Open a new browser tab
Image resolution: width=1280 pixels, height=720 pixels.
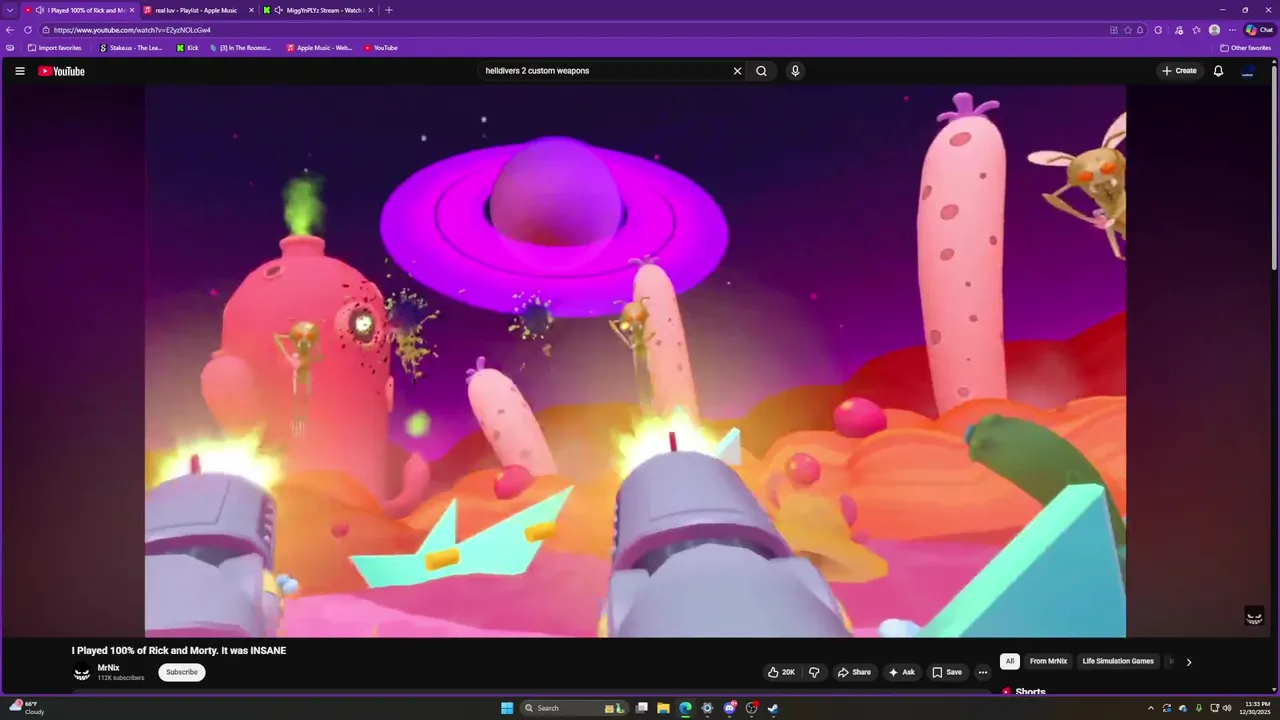[389, 10]
